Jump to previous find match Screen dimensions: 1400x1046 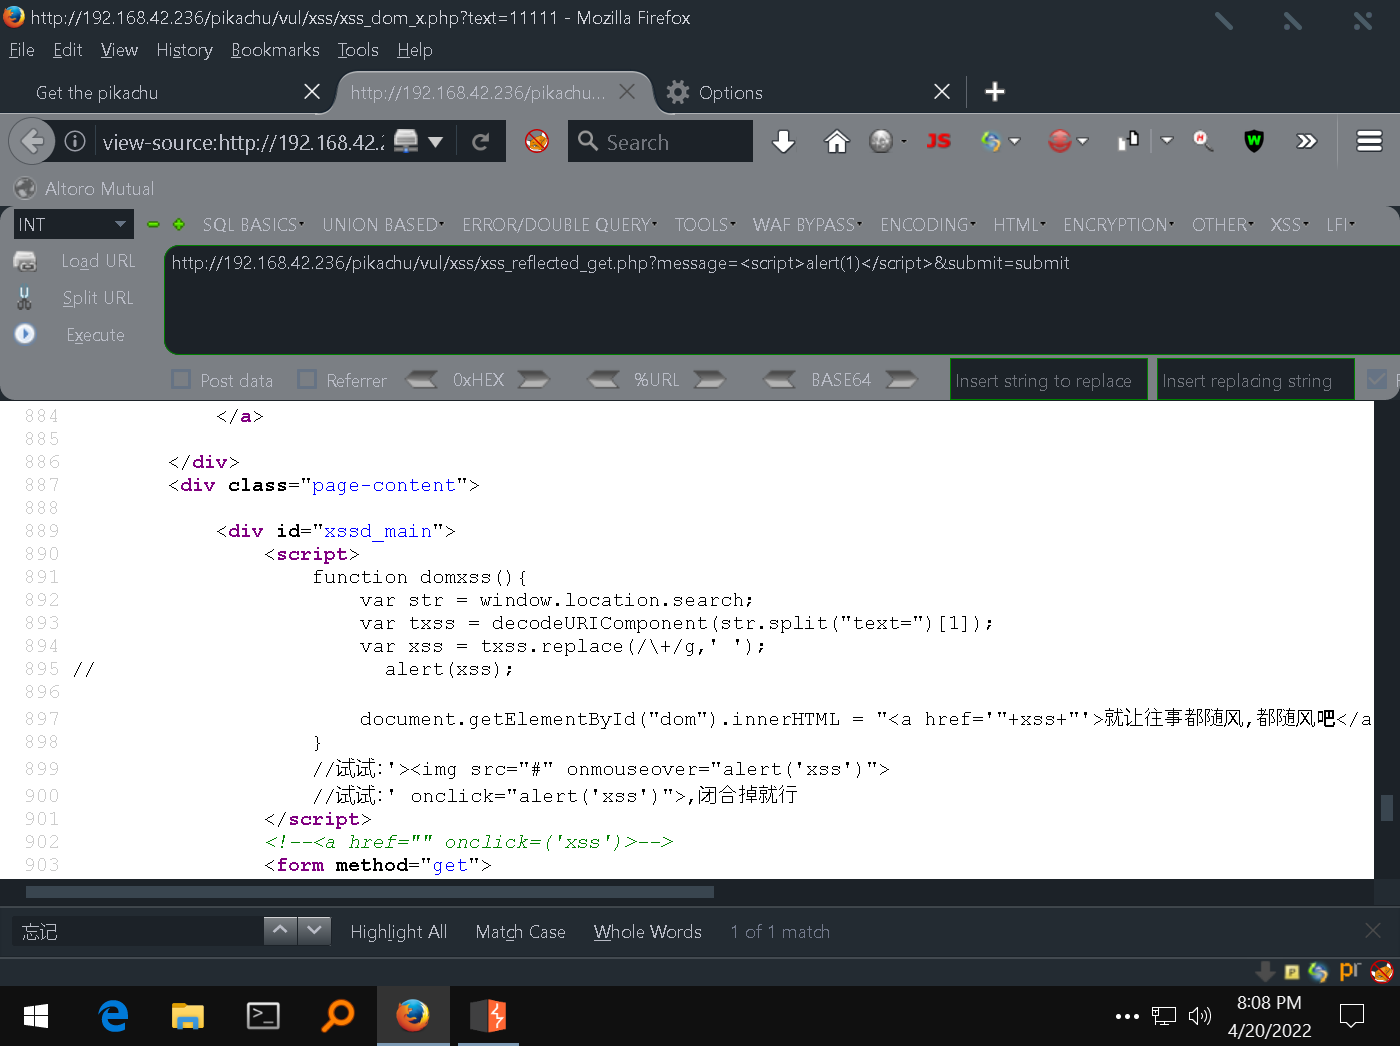coord(280,931)
